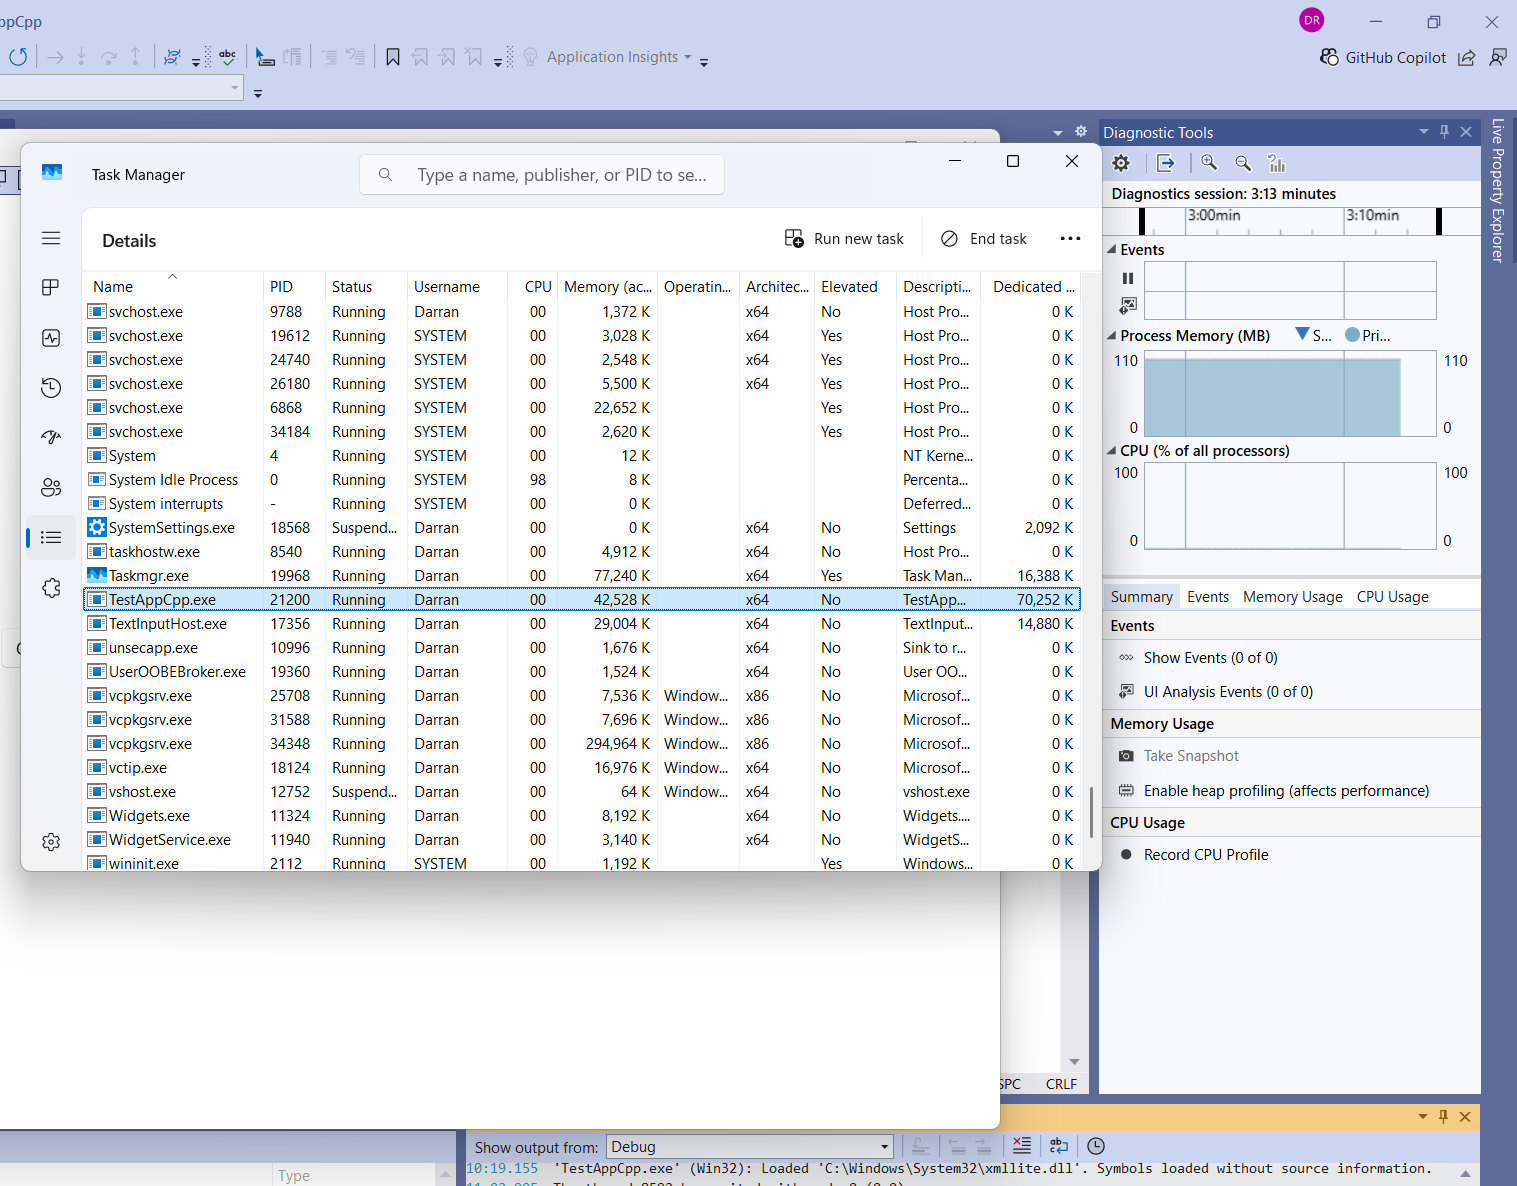Screen dimensions: 1517x1186
Task: Click the spell check abc icon
Action: coord(228,57)
